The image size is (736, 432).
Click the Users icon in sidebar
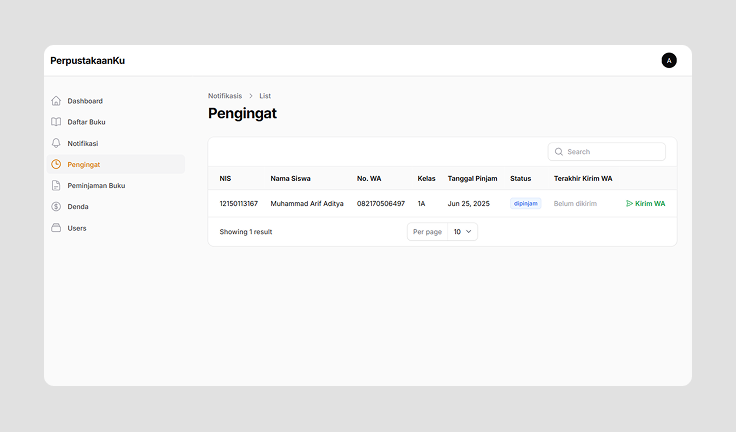point(56,228)
